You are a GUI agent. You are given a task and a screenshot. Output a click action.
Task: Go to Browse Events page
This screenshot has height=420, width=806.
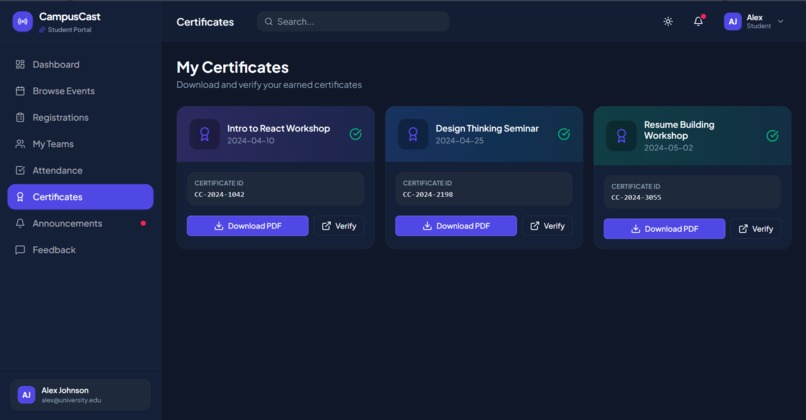point(80,91)
